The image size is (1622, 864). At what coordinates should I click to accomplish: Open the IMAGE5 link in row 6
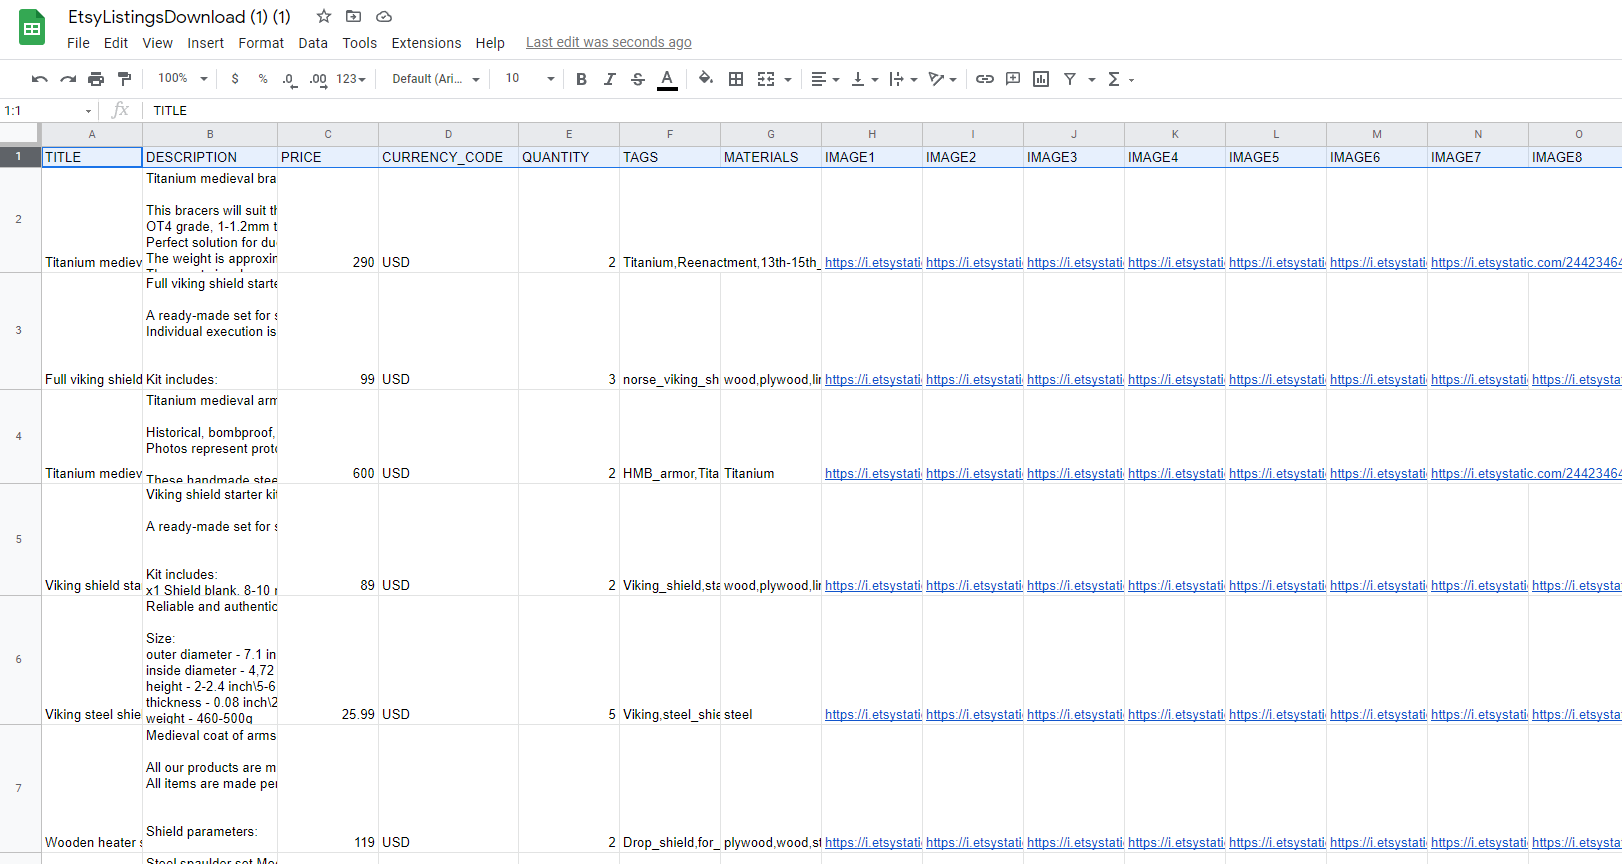[1276, 714]
